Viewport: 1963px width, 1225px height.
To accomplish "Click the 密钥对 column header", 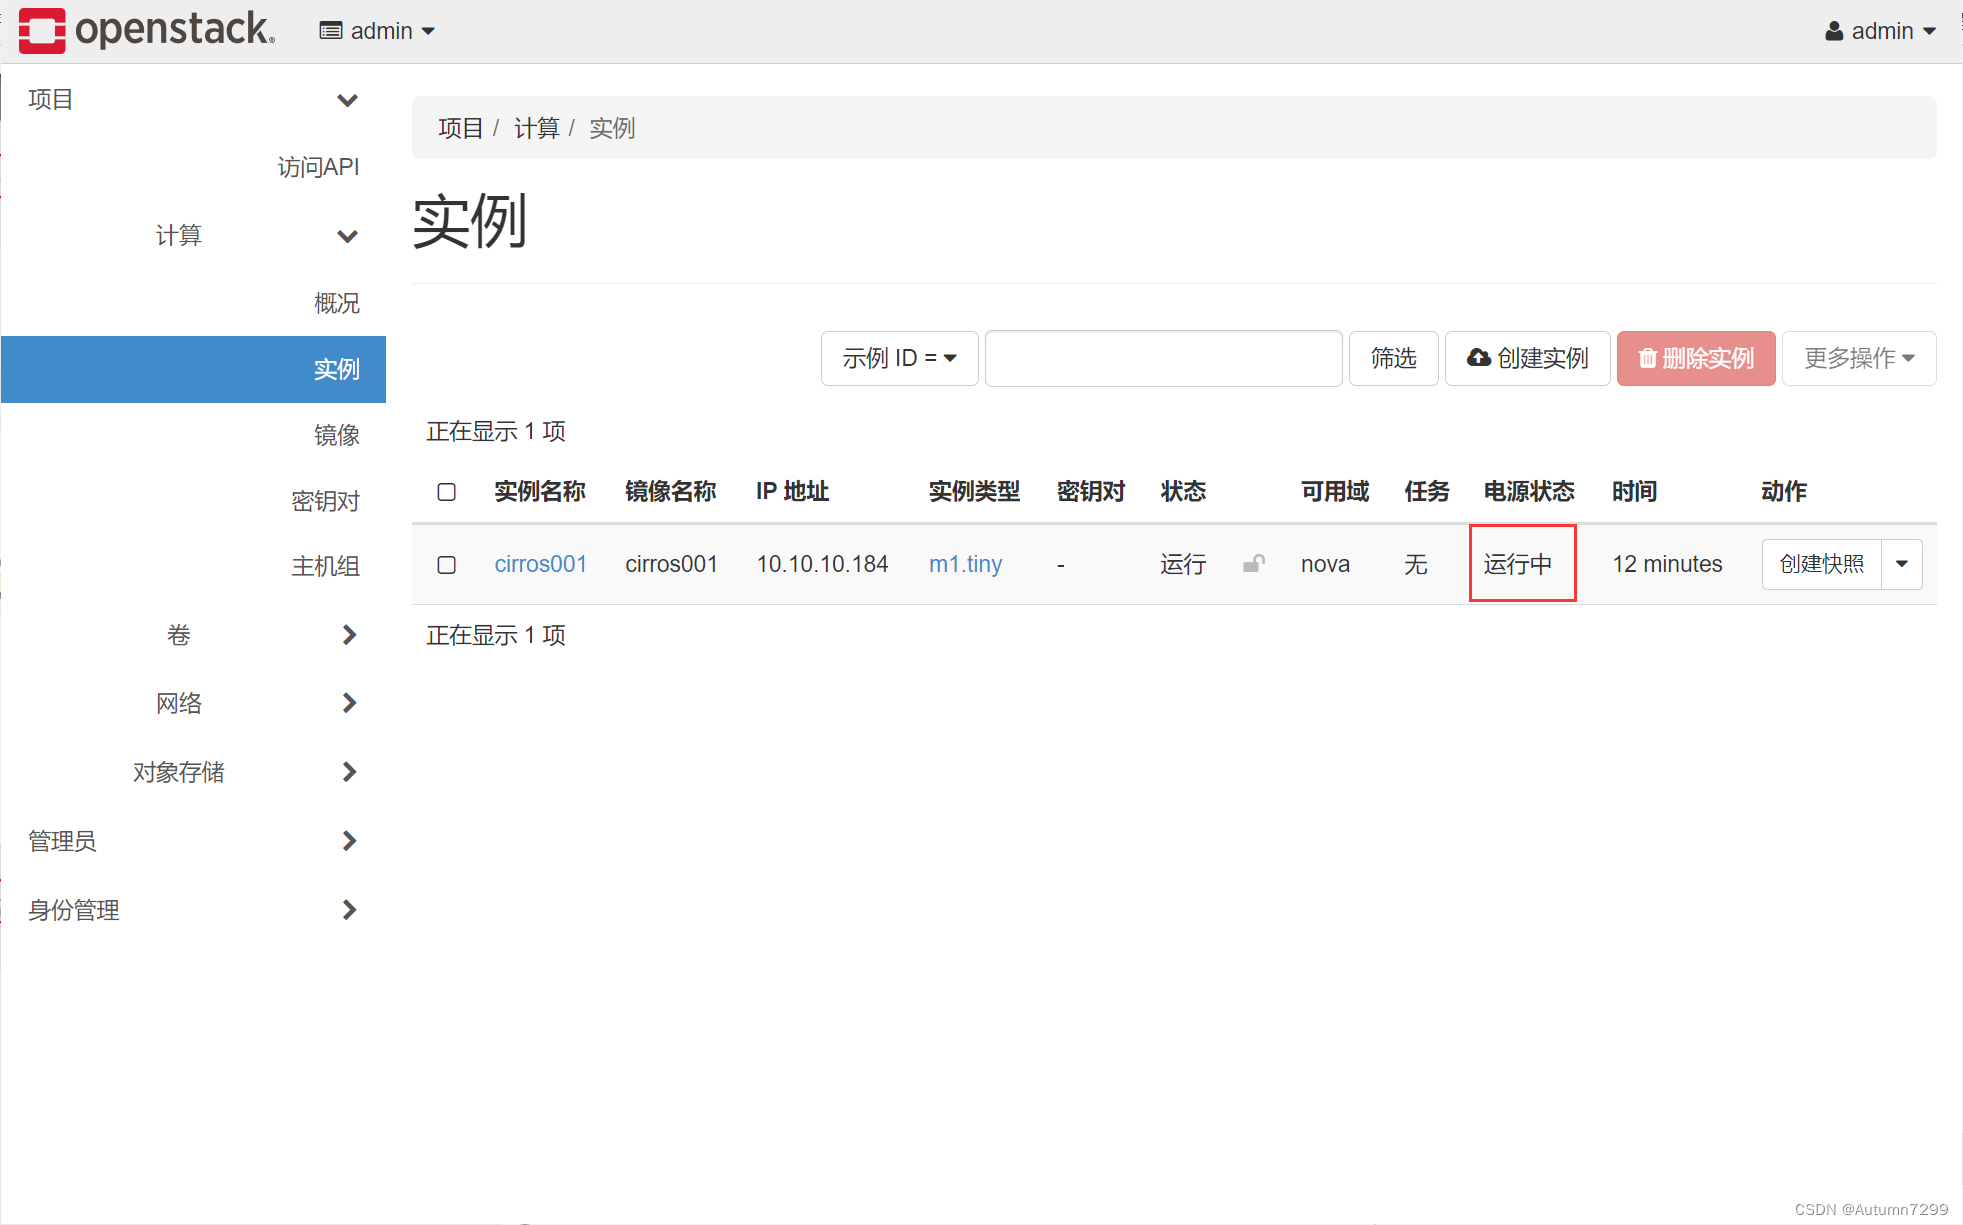I will click(x=1091, y=491).
